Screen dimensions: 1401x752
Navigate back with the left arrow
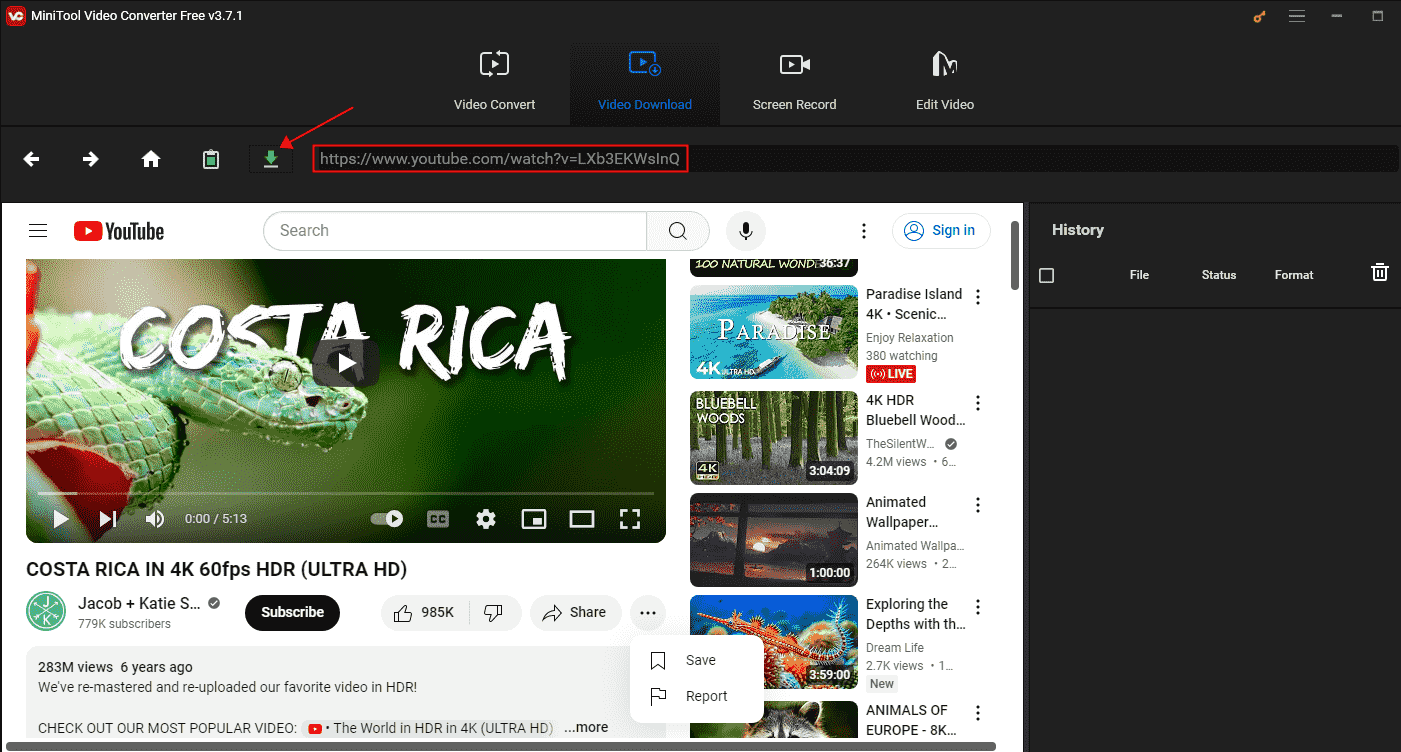click(32, 159)
